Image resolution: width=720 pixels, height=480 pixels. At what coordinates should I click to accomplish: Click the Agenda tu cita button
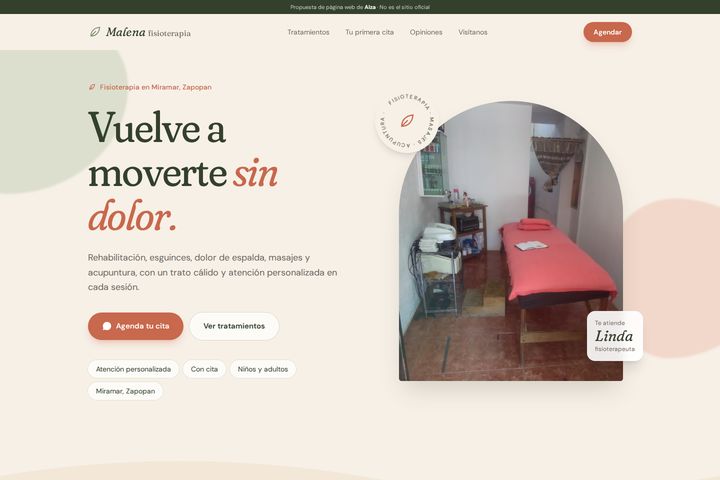pyautogui.click(x=135, y=326)
